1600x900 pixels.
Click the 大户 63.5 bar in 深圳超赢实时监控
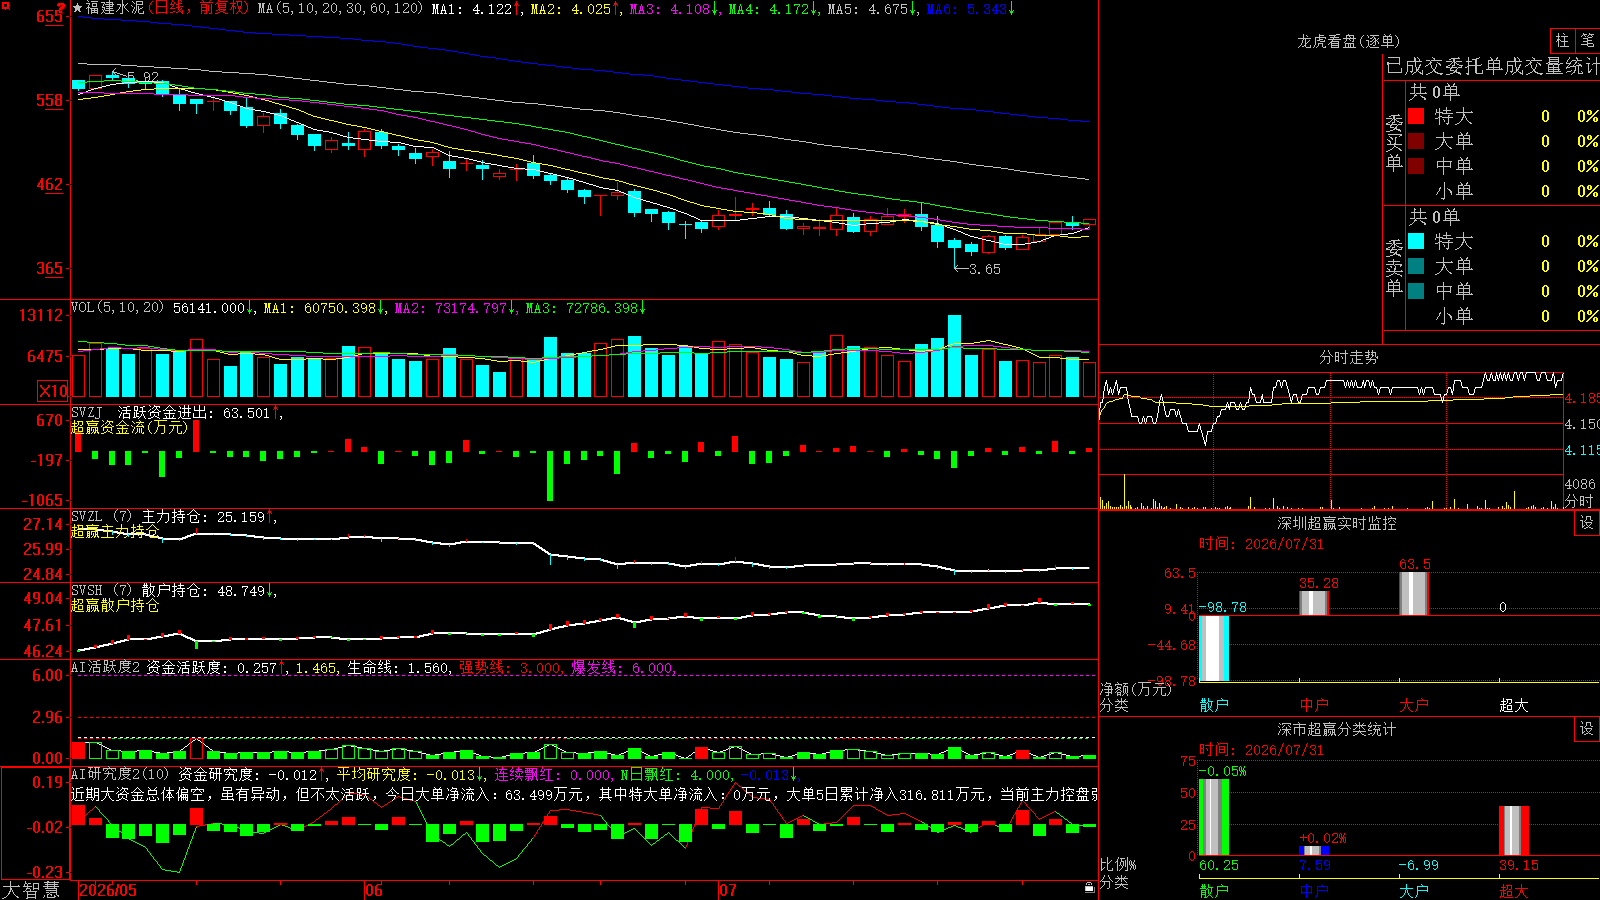[x=1414, y=593]
